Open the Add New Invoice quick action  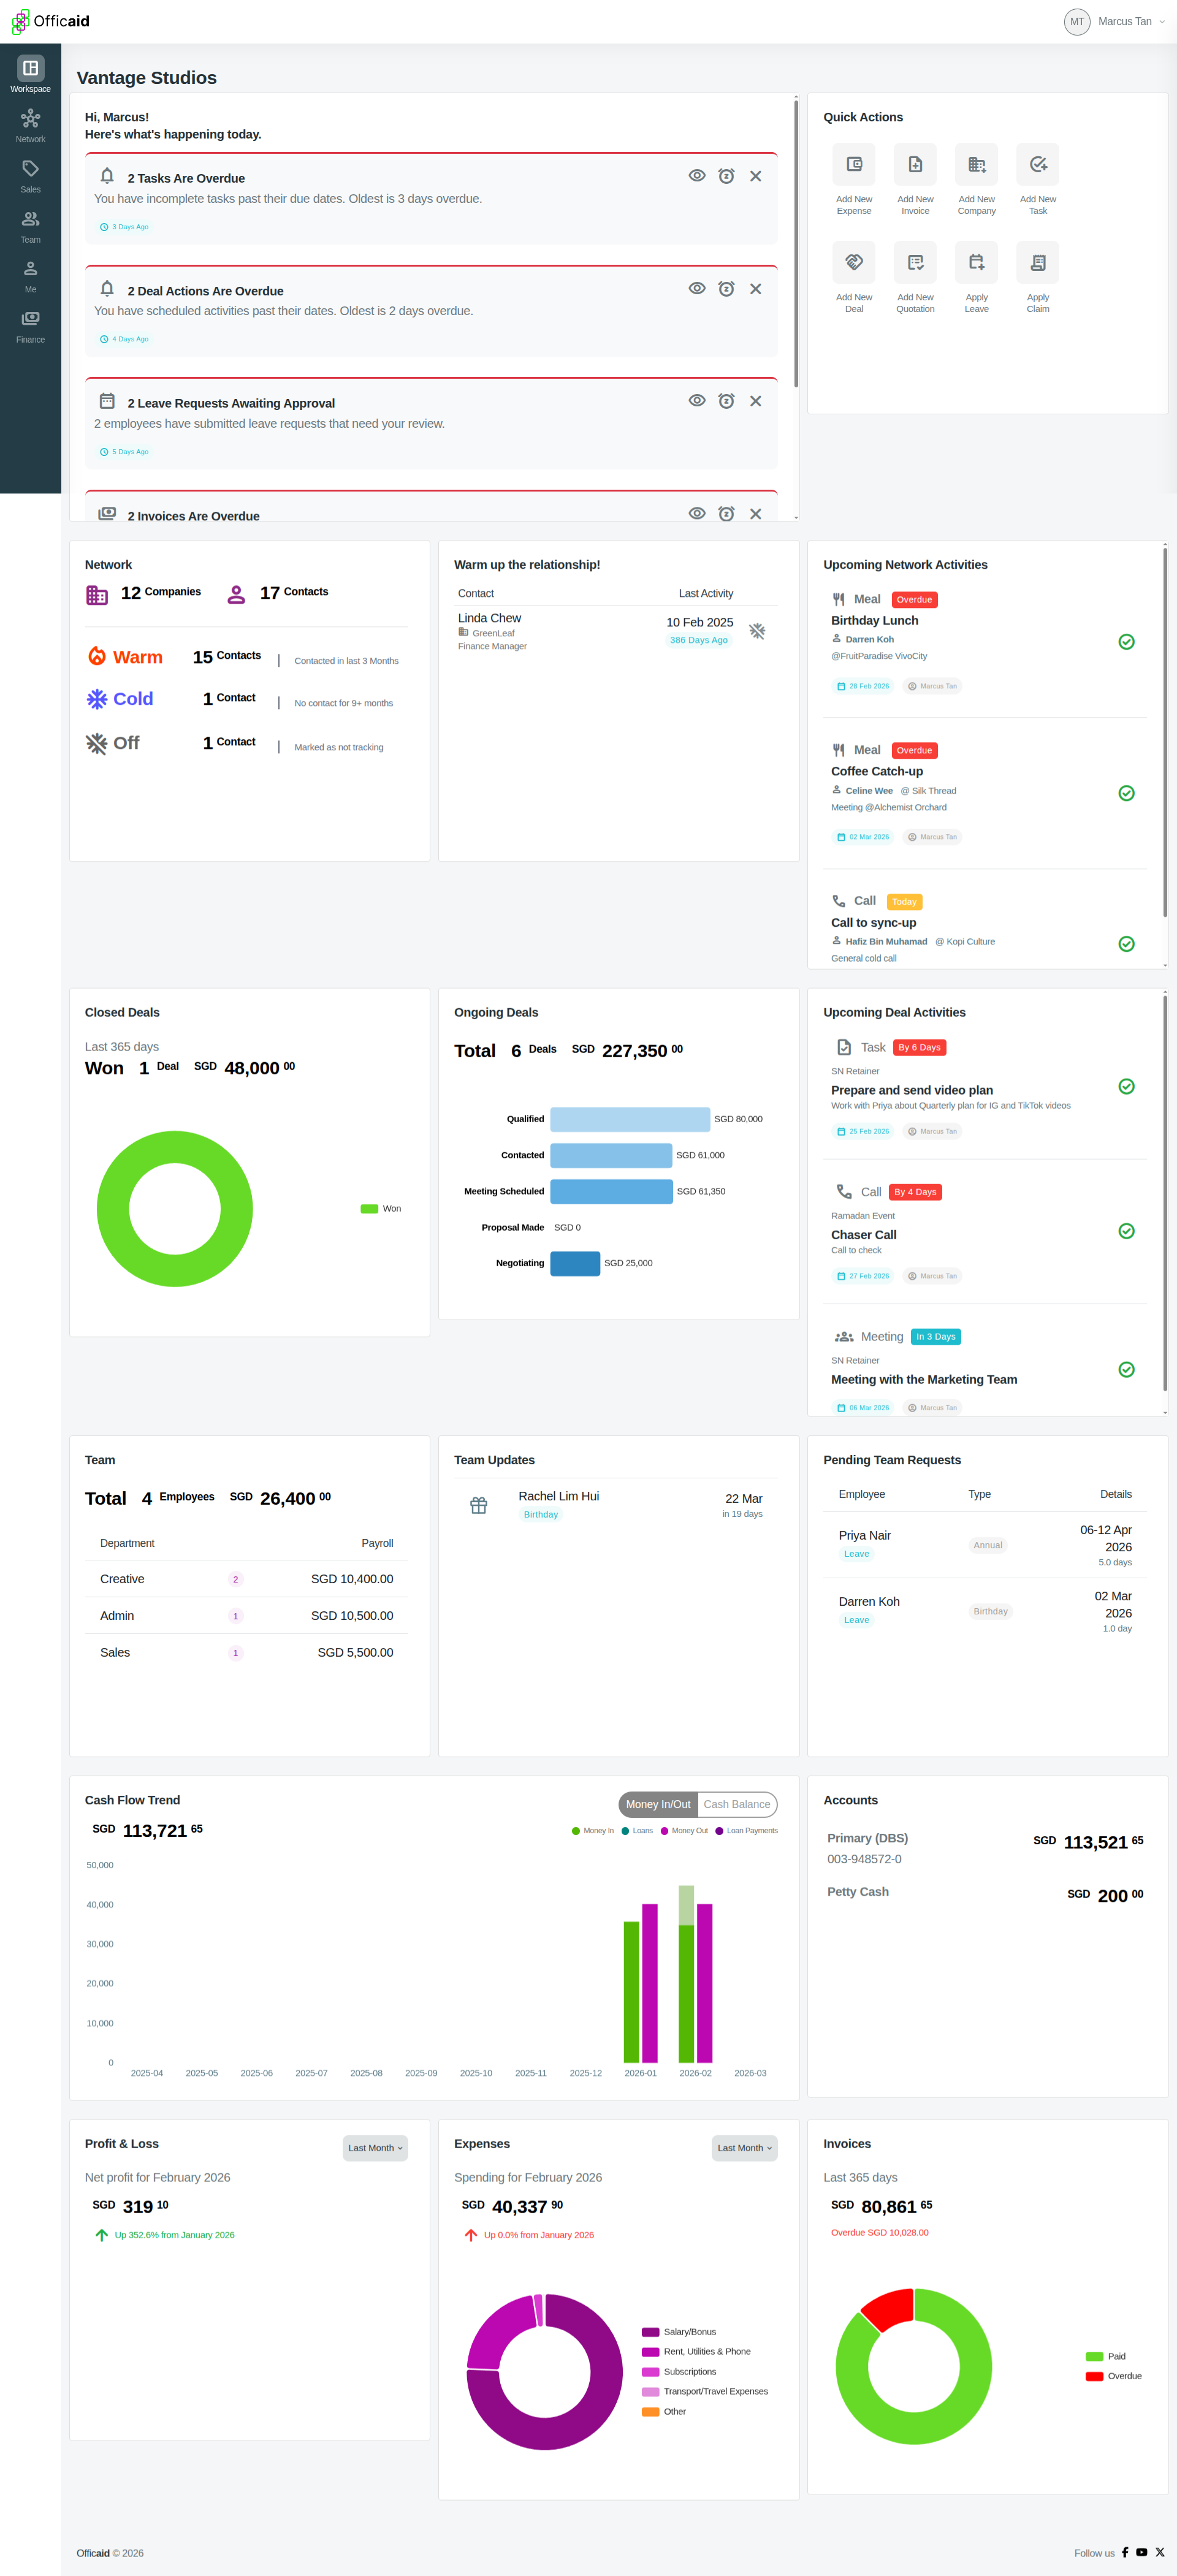(x=914, y=164)
